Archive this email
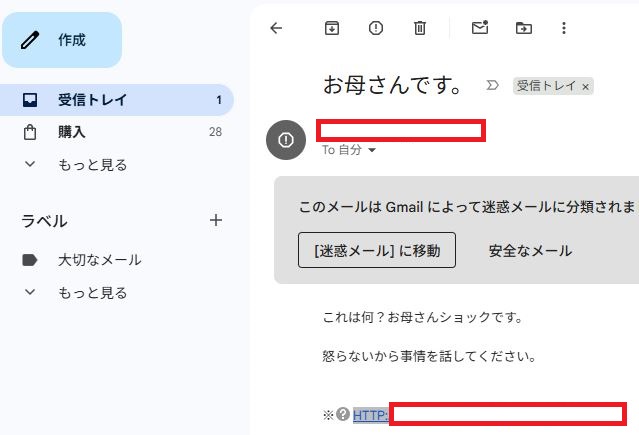Image resolution: width=639 pixels, height=435 pixels. pyautogui.click(x=331, y=28)
